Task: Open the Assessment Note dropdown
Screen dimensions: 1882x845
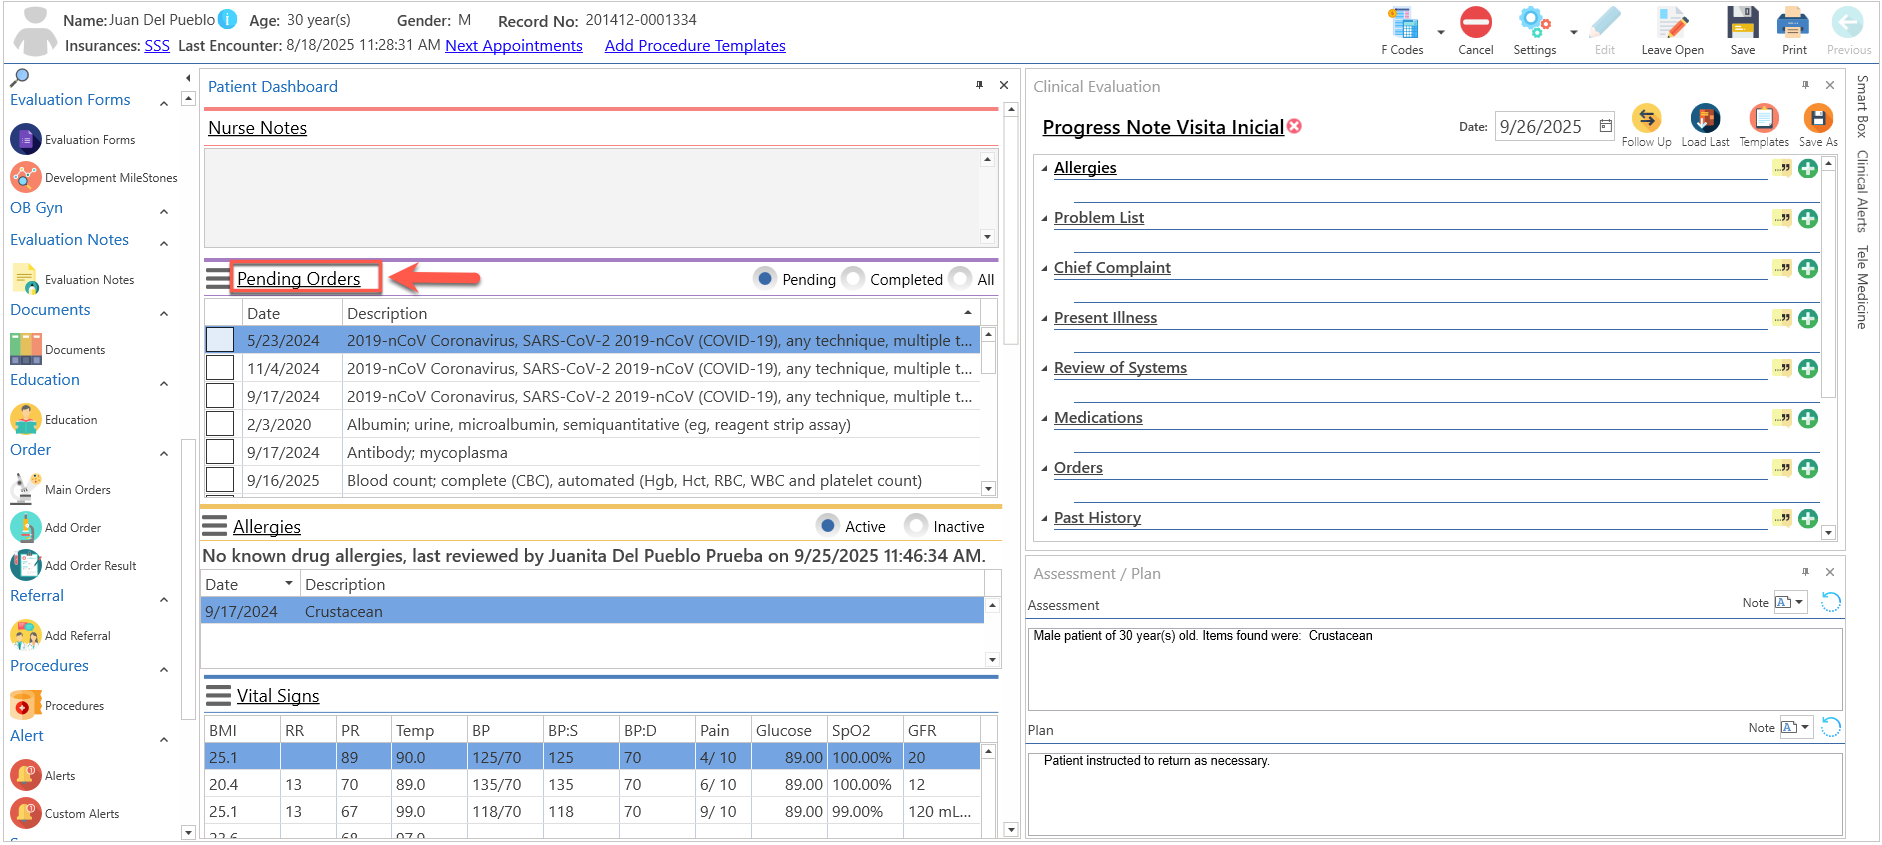Action: pos(1790,602)
